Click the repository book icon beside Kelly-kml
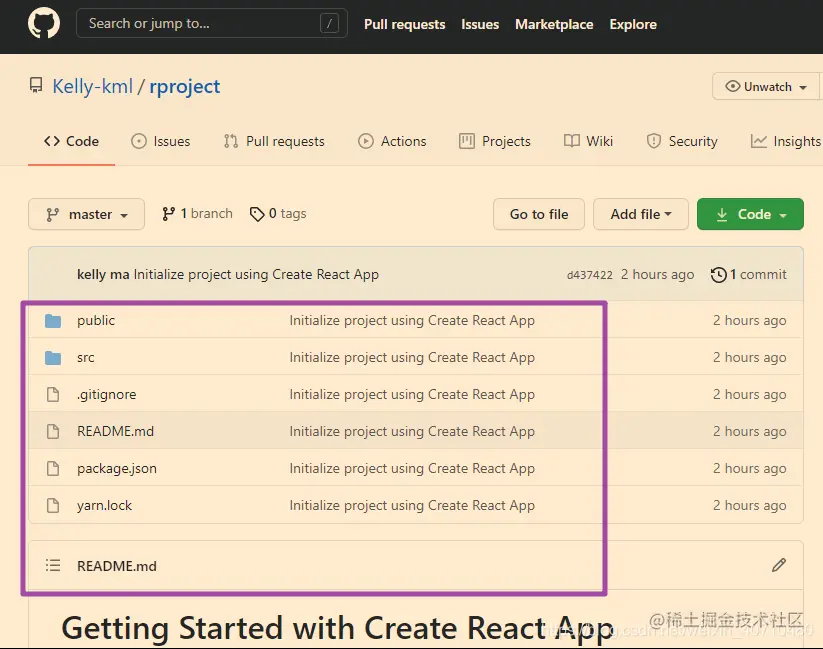823x649 pixels. pyautogui.click(x=36, y=86)
